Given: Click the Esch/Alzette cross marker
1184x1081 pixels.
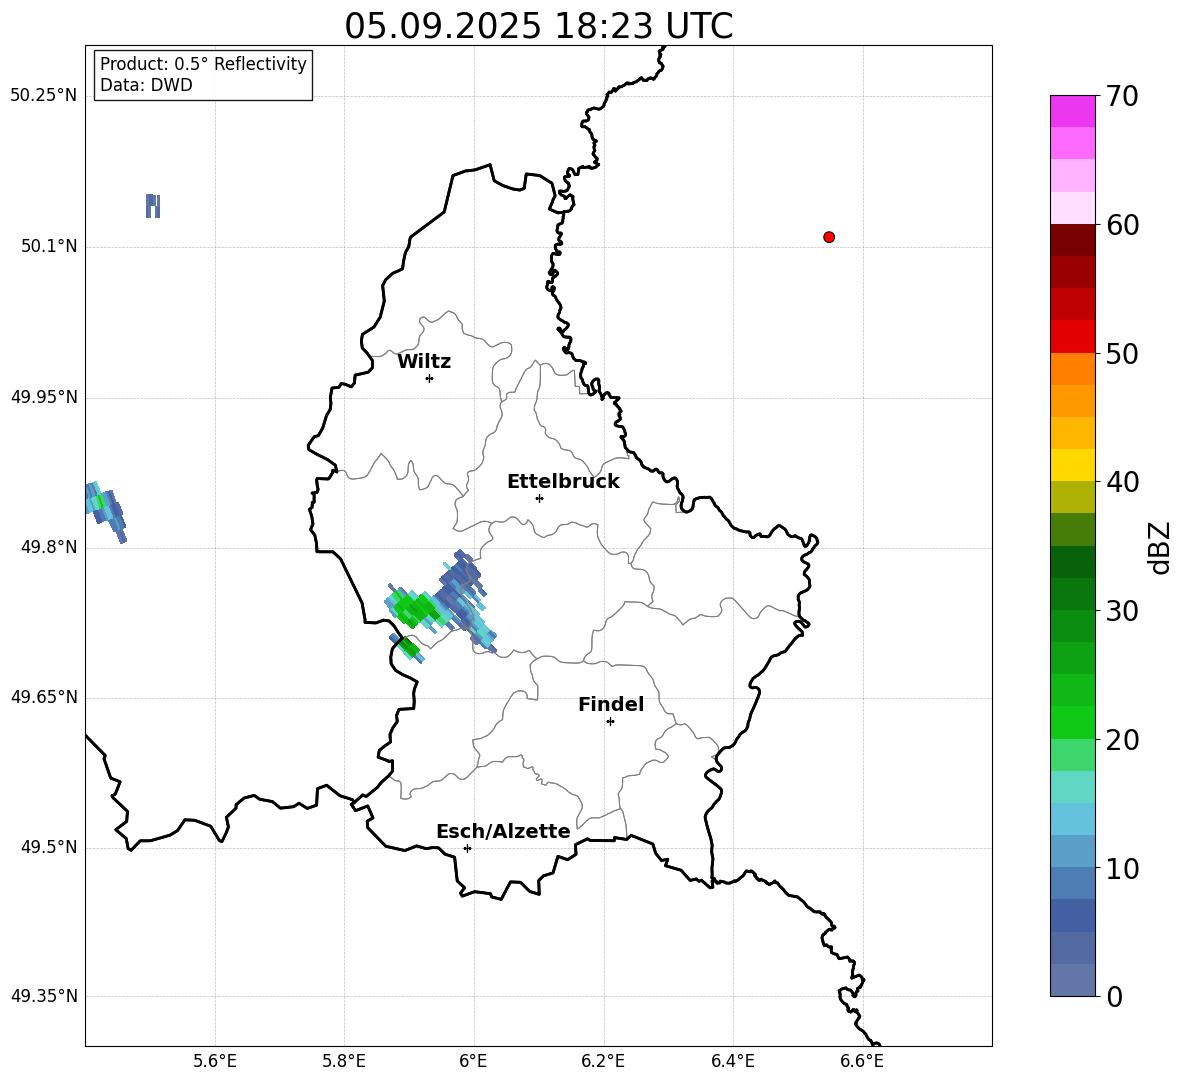Looking at the screenshot, I should tap(467, 848).
